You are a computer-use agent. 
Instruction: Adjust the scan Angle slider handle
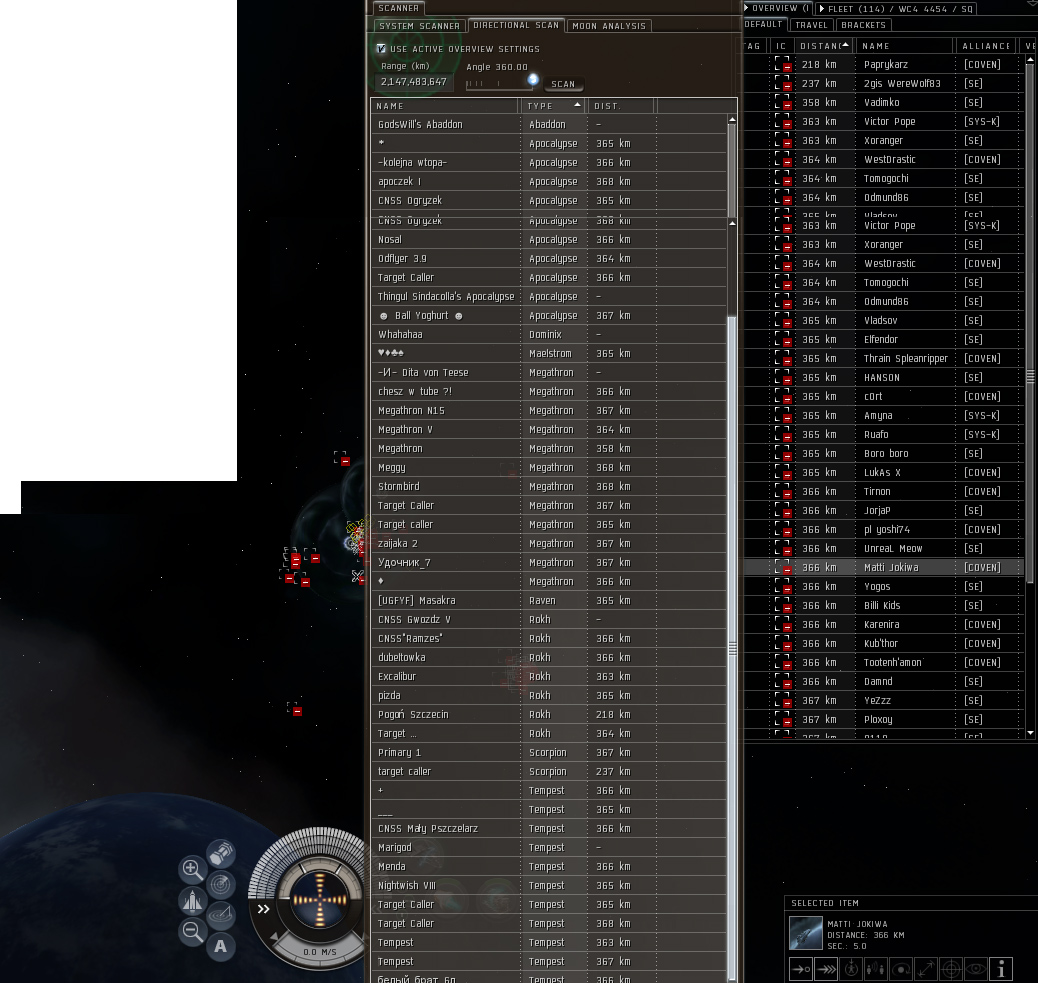click(x=533, y=79)
